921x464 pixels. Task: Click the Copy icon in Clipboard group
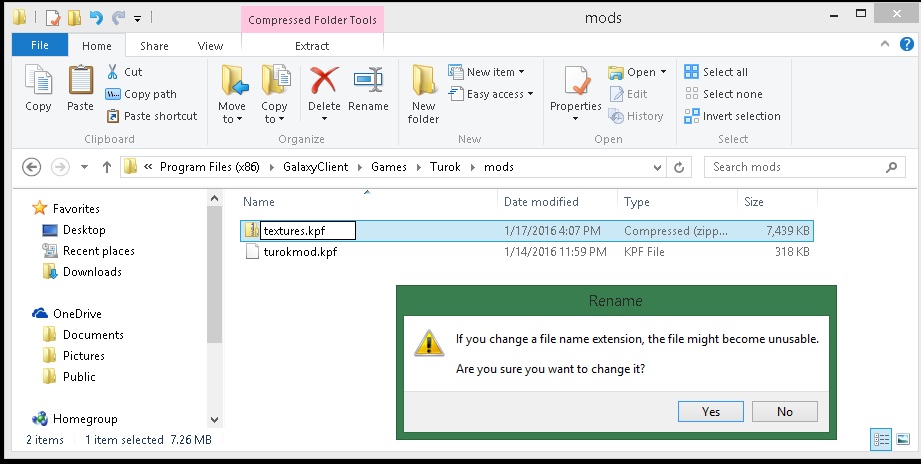38,88
